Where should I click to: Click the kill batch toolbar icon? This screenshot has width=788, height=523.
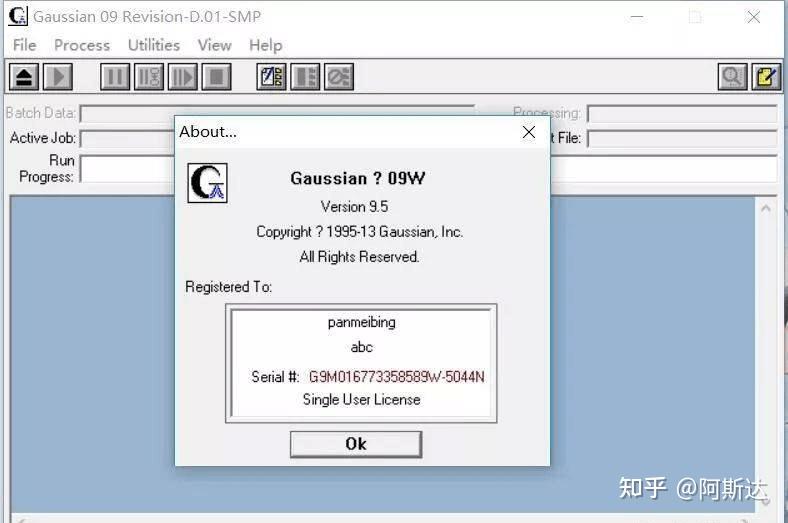pyautogui.click(x=339, y=77)
